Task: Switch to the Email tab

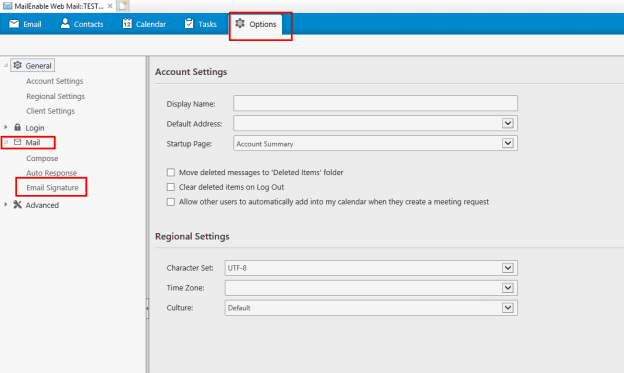Action: point(25,24)
